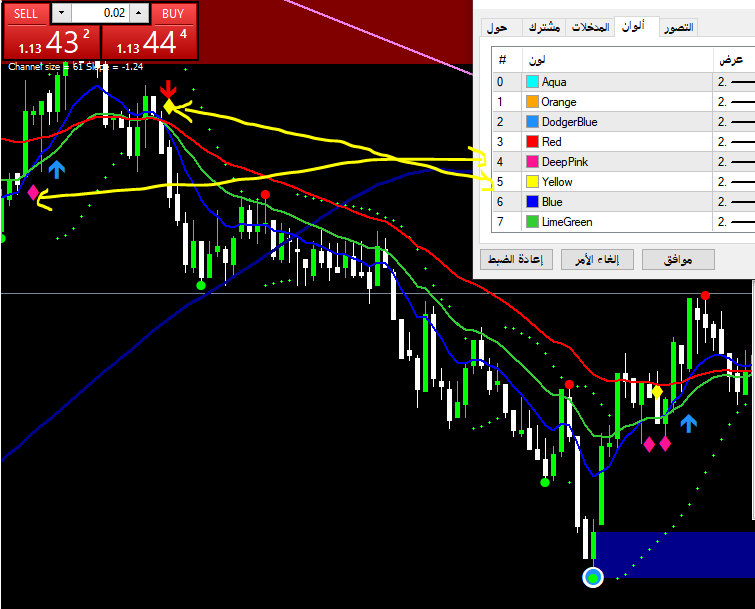Click the 0.02 volume input field
The width and height of the screenshot is (755, 609).
click(100, 13)
